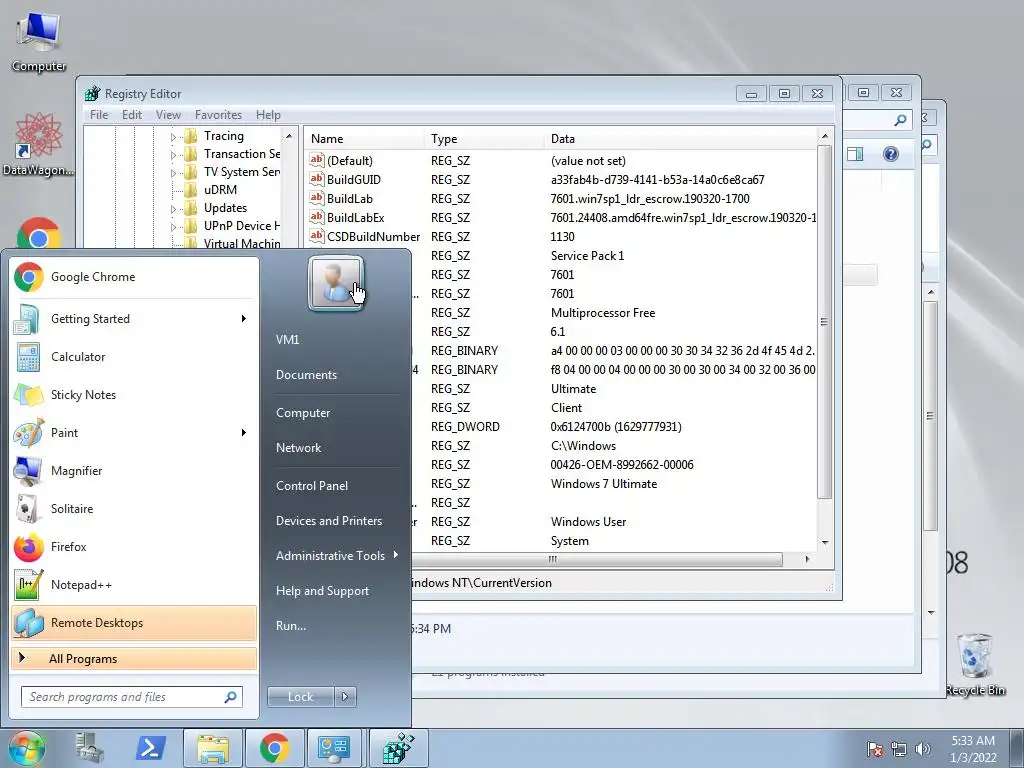Launch Firefox from Start menu
This screenshot has height=768, width=1024.
coord(134,546)
